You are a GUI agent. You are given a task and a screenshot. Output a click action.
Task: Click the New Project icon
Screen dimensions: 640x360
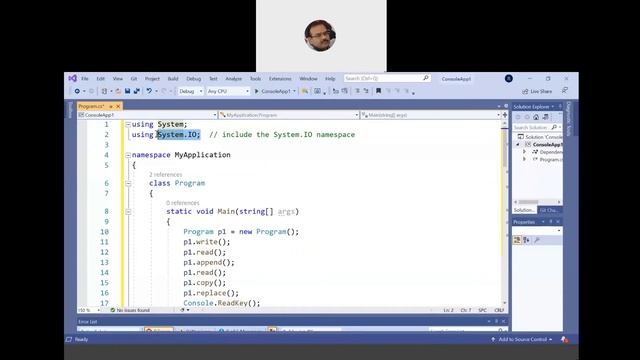(104, 91)
